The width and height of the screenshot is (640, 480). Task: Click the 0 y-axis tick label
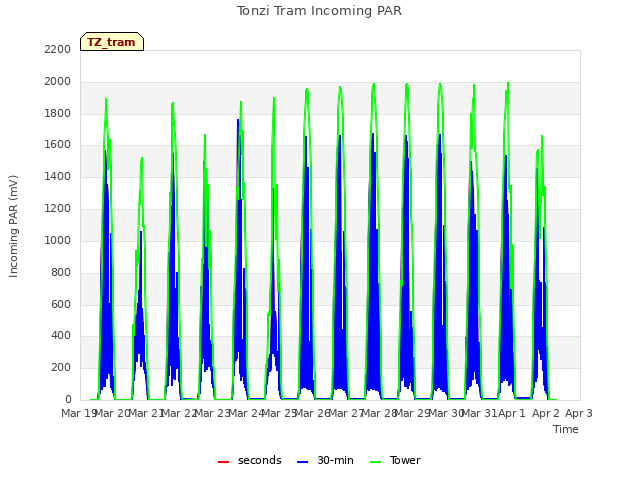(x=68, y=400)
